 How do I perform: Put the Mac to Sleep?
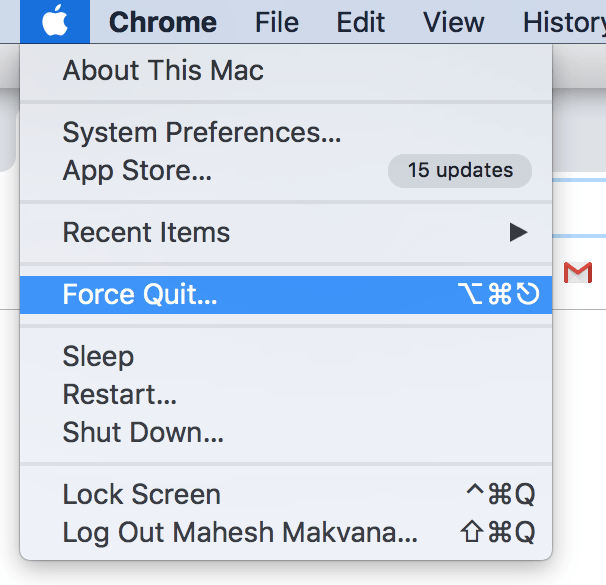point(286,356)
